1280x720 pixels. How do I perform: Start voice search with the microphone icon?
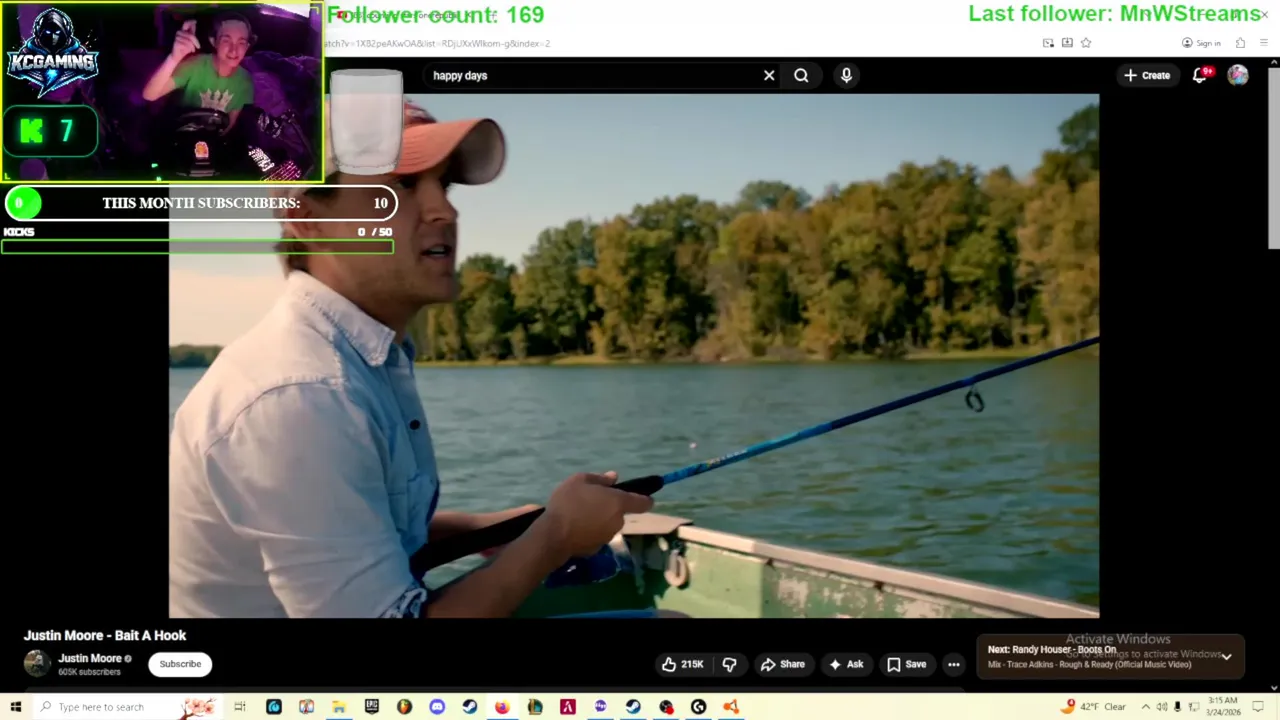click(x=846, y=75)
